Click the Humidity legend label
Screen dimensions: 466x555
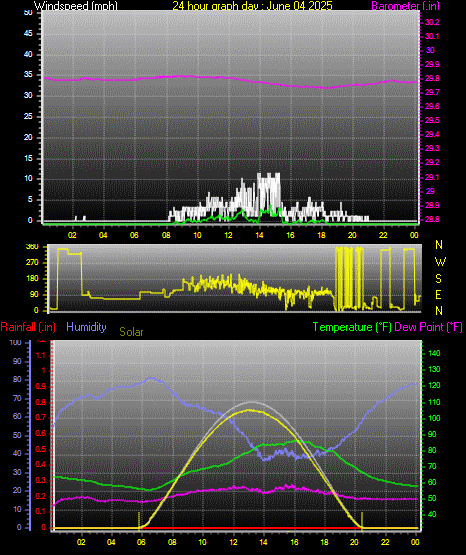point(86,327)
